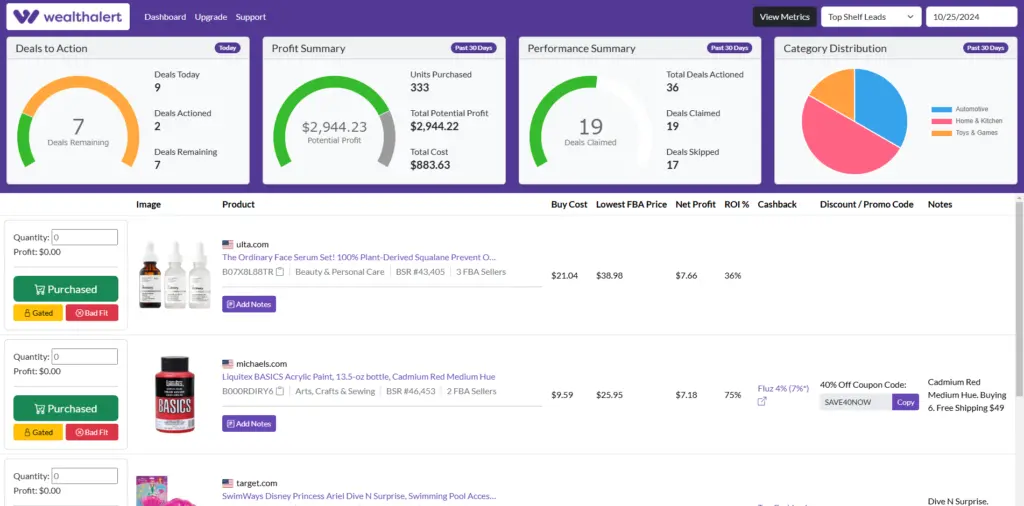Image resolution: width=1024 pixels, height=506 pixels.
Task: Set Quantity field for the target.com deal
Action: tap(85, 476)
